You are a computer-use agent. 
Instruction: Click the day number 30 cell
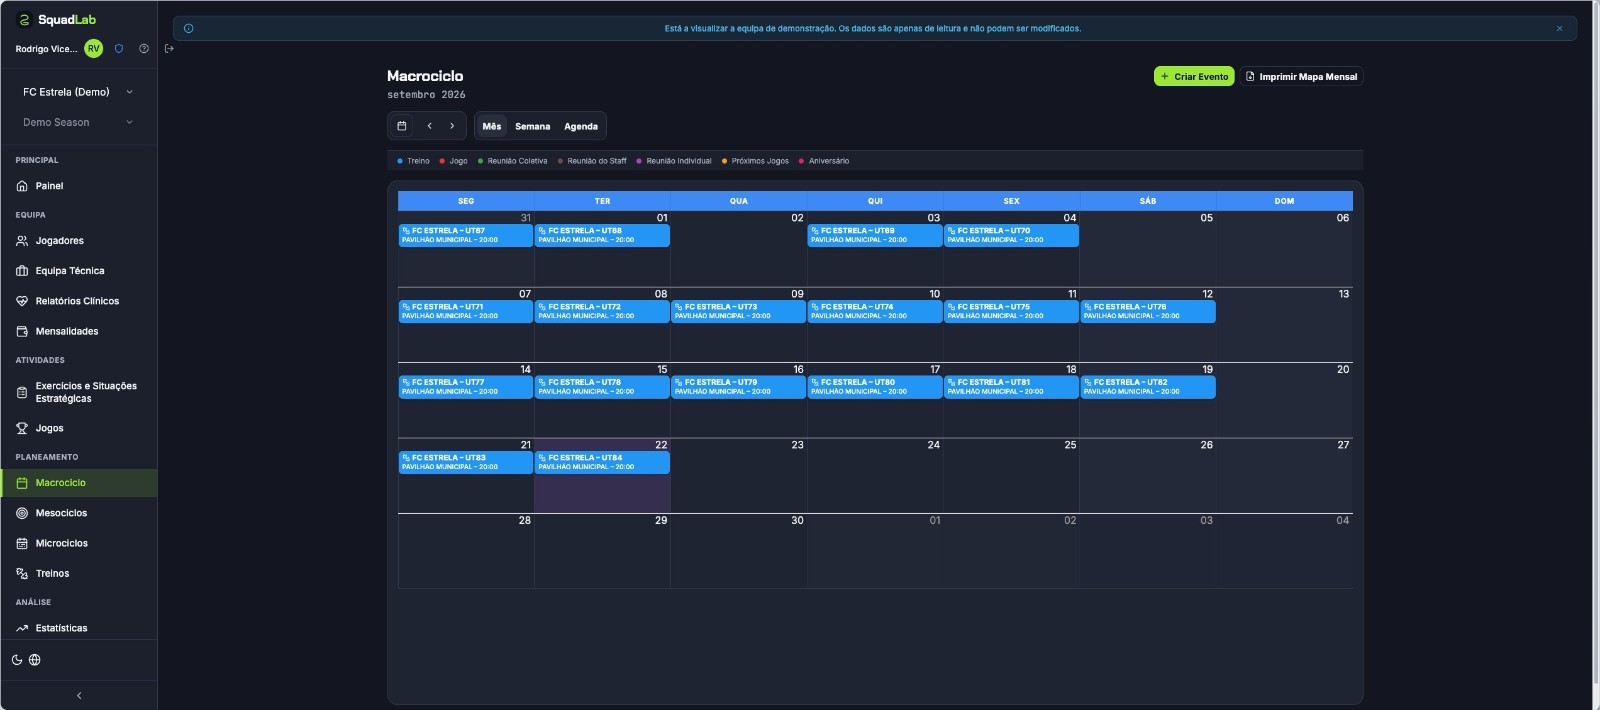(x=738, y=550)
